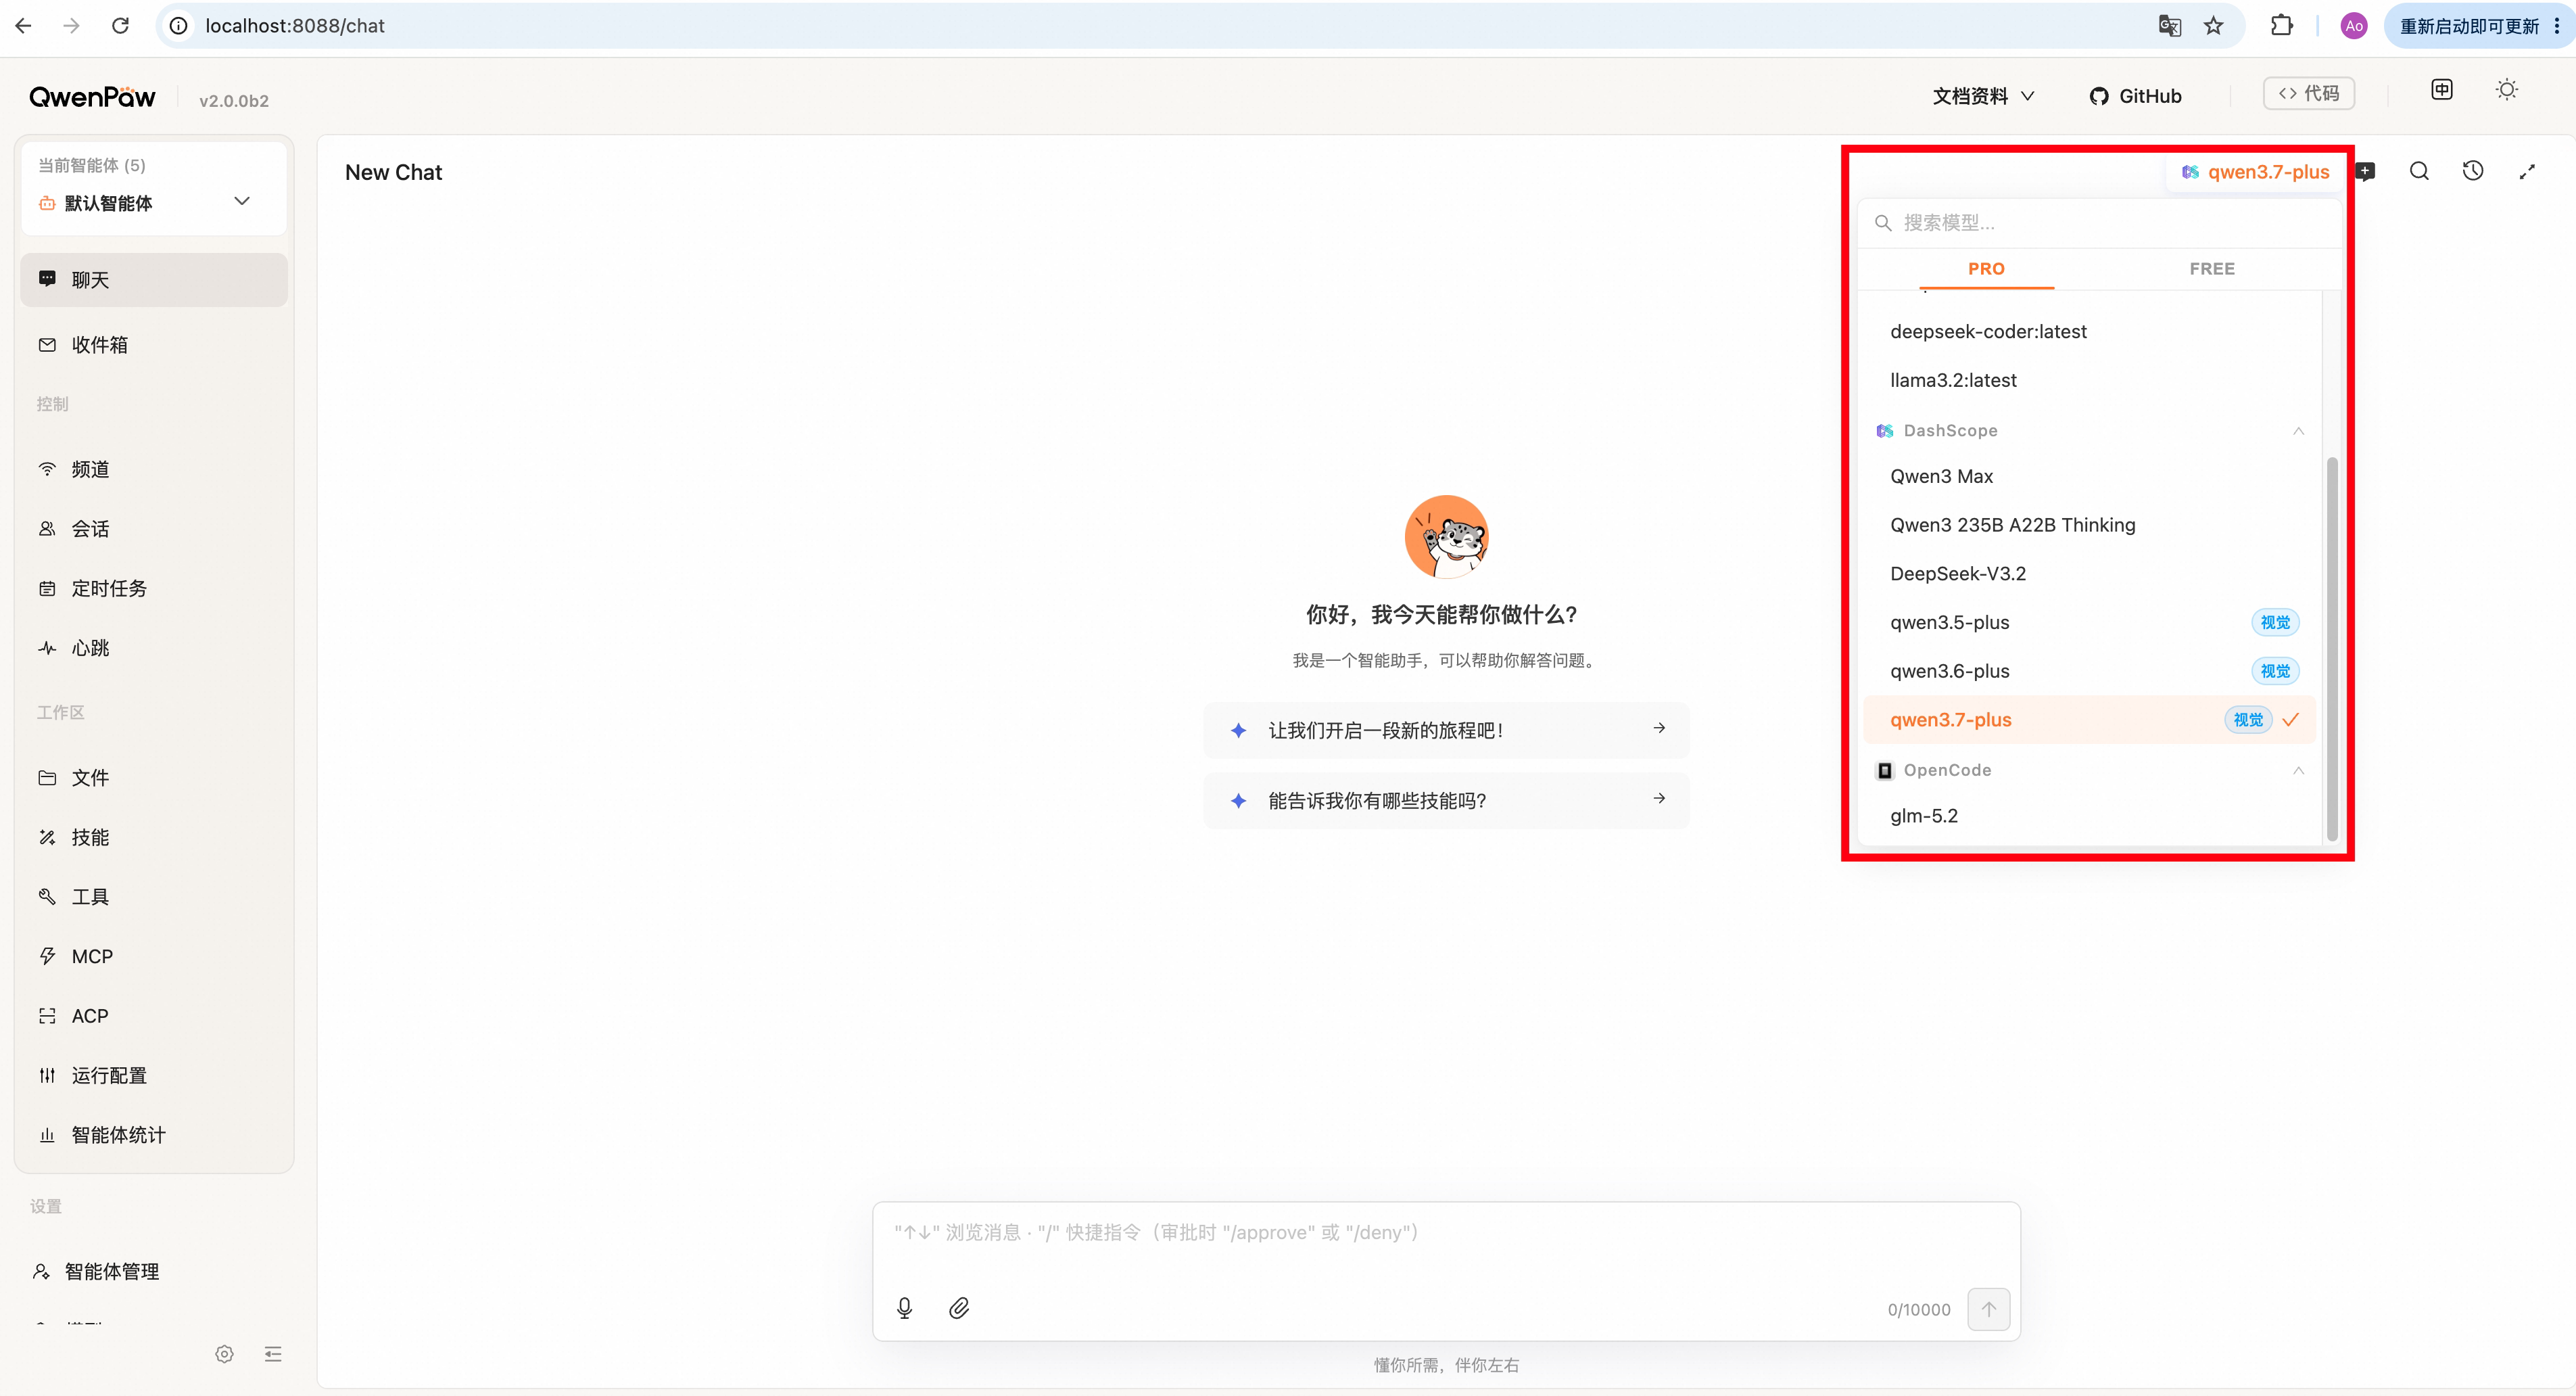Open browser extensions puzzle icon

(2282, 26)
